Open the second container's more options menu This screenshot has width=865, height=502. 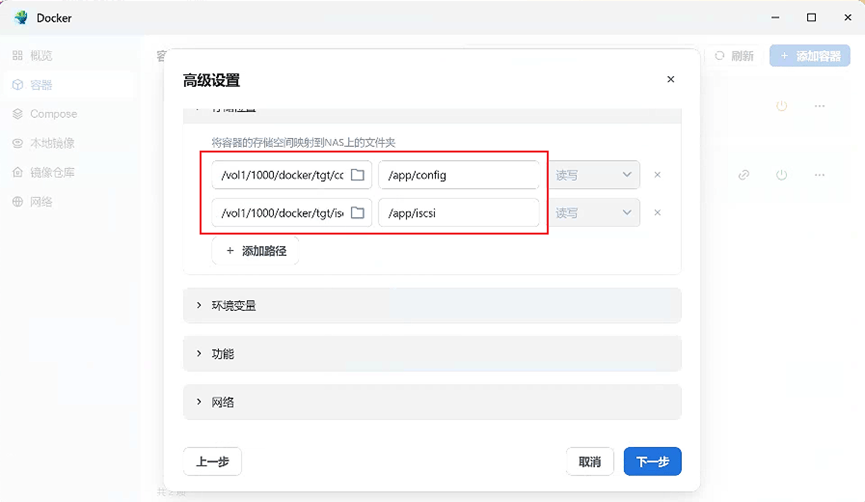(820, 175)
